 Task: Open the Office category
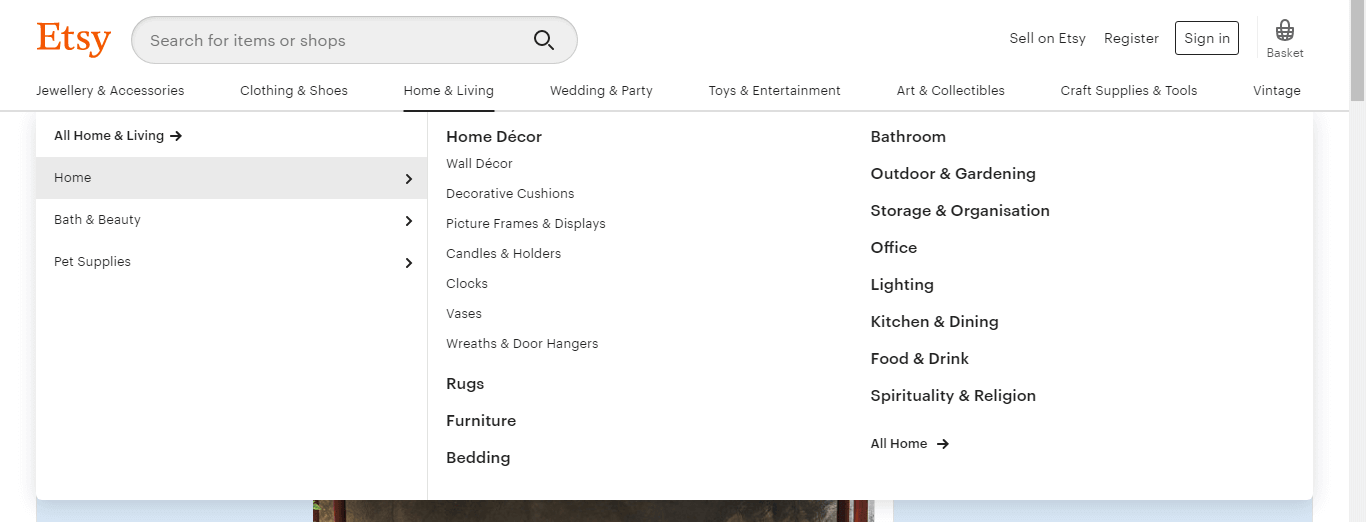point(894,248)
